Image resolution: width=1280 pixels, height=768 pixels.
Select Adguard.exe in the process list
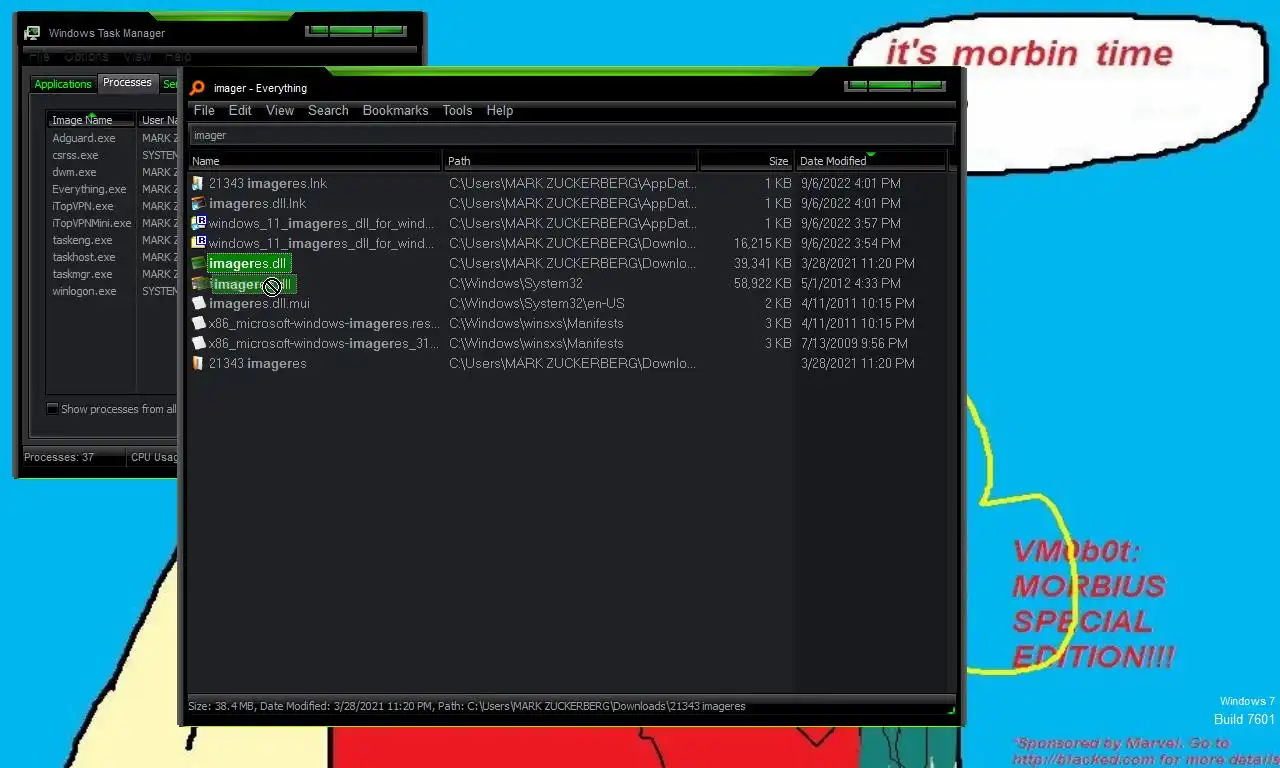pos(84,139)
